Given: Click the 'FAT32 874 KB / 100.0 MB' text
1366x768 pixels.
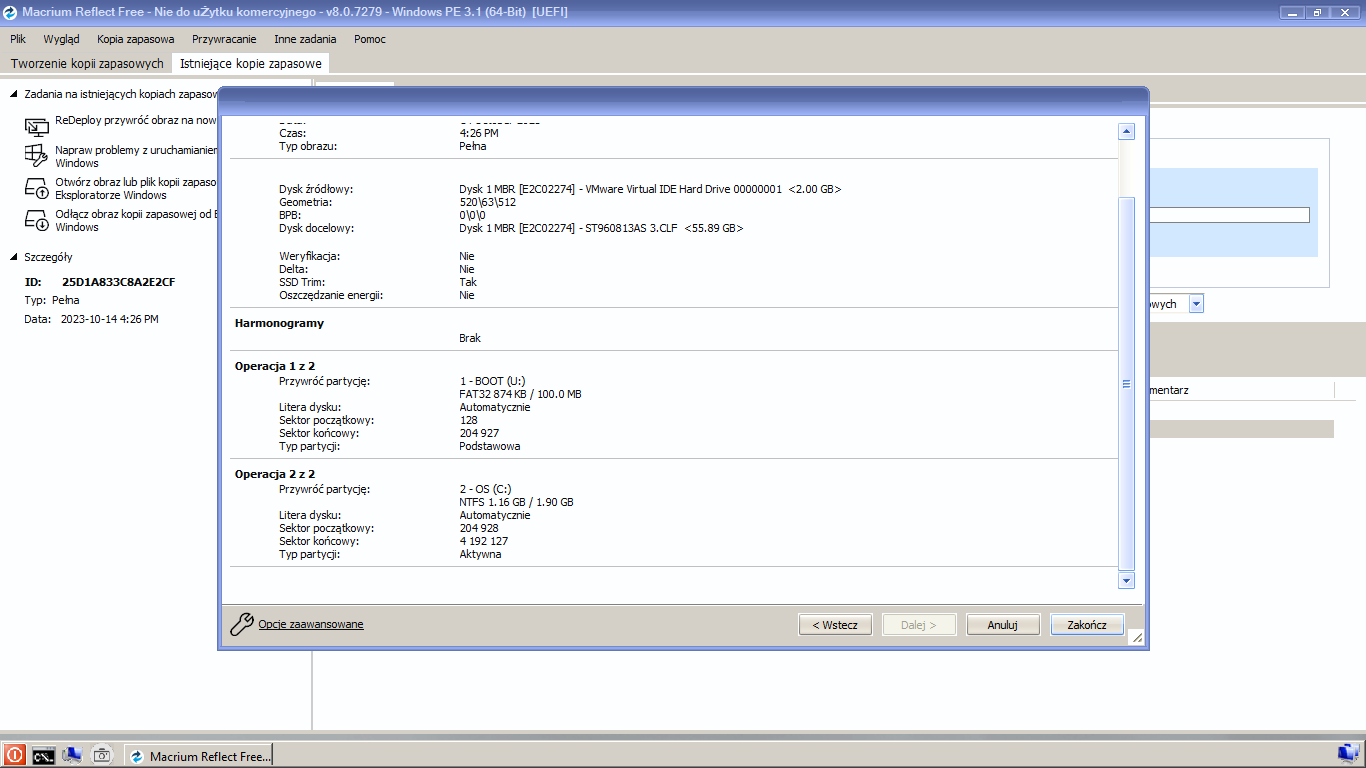Looking at the screenshot, I should (x=520, y=394).
